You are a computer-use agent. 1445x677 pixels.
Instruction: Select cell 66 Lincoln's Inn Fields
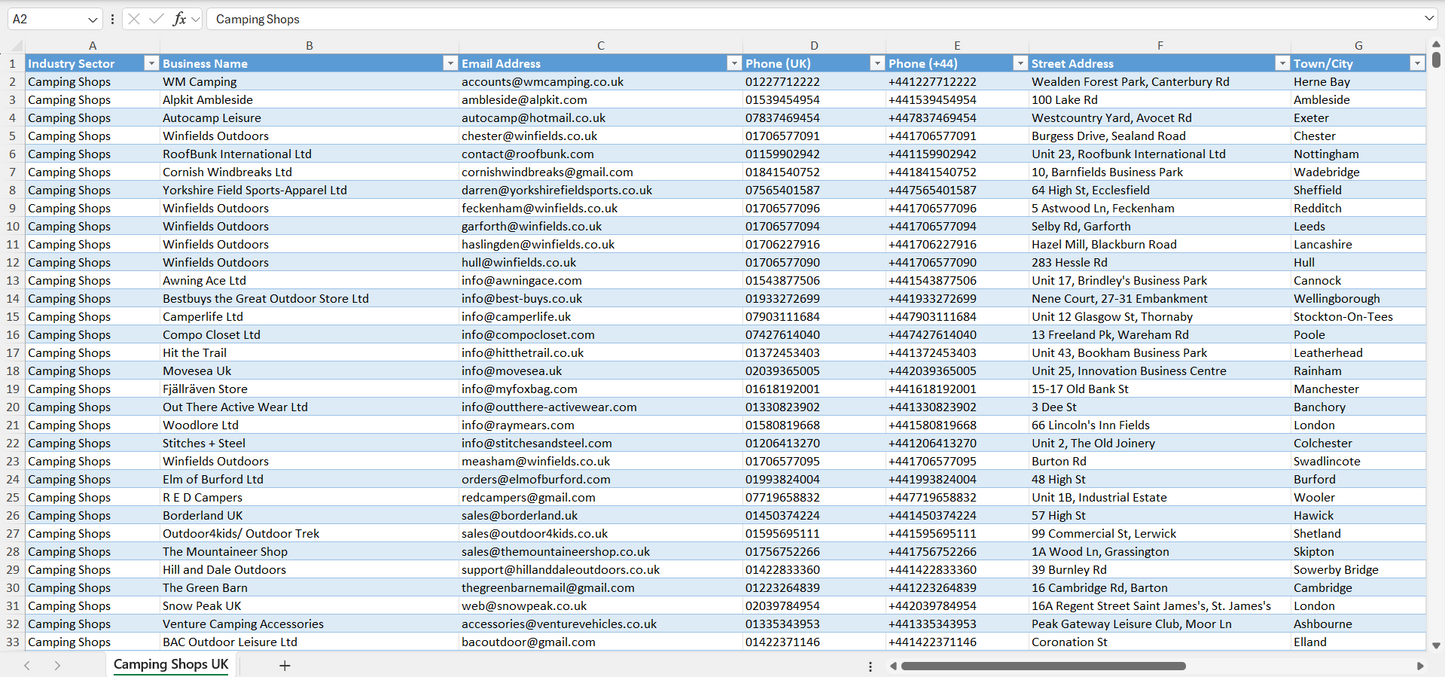(x=1160, y=425)
